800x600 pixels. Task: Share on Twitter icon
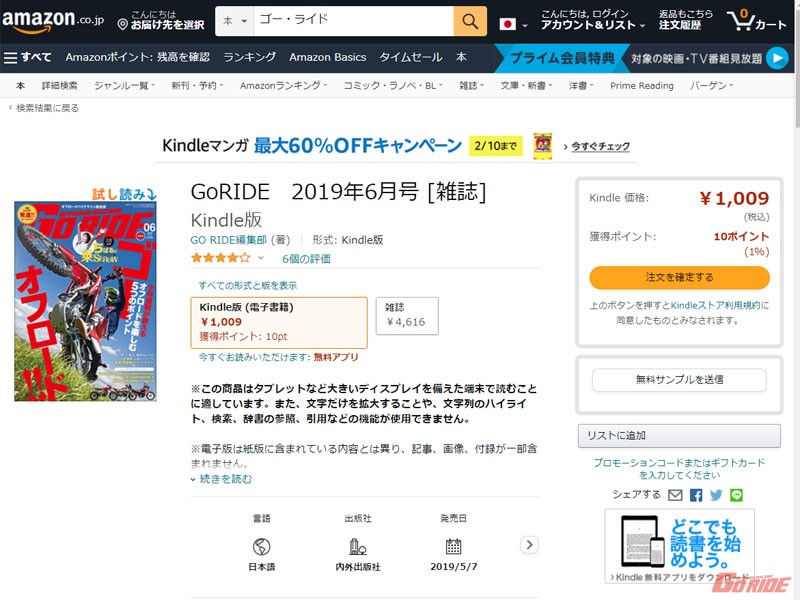[716, 495]
